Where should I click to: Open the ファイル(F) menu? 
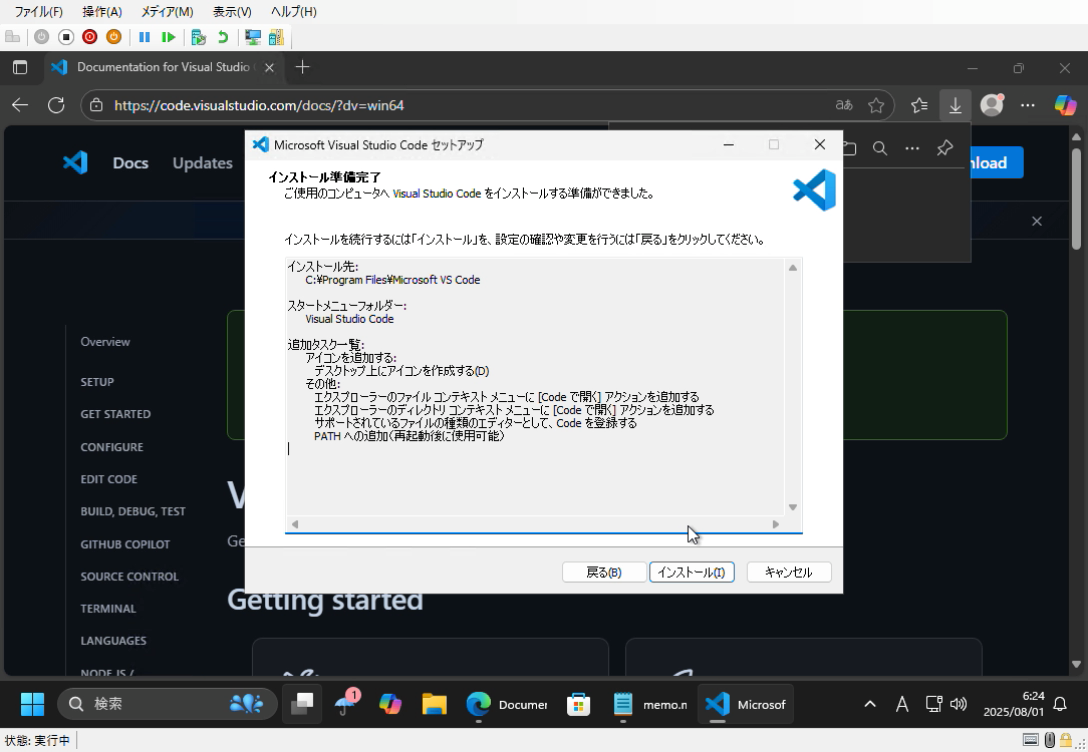(x=38, y=12)
